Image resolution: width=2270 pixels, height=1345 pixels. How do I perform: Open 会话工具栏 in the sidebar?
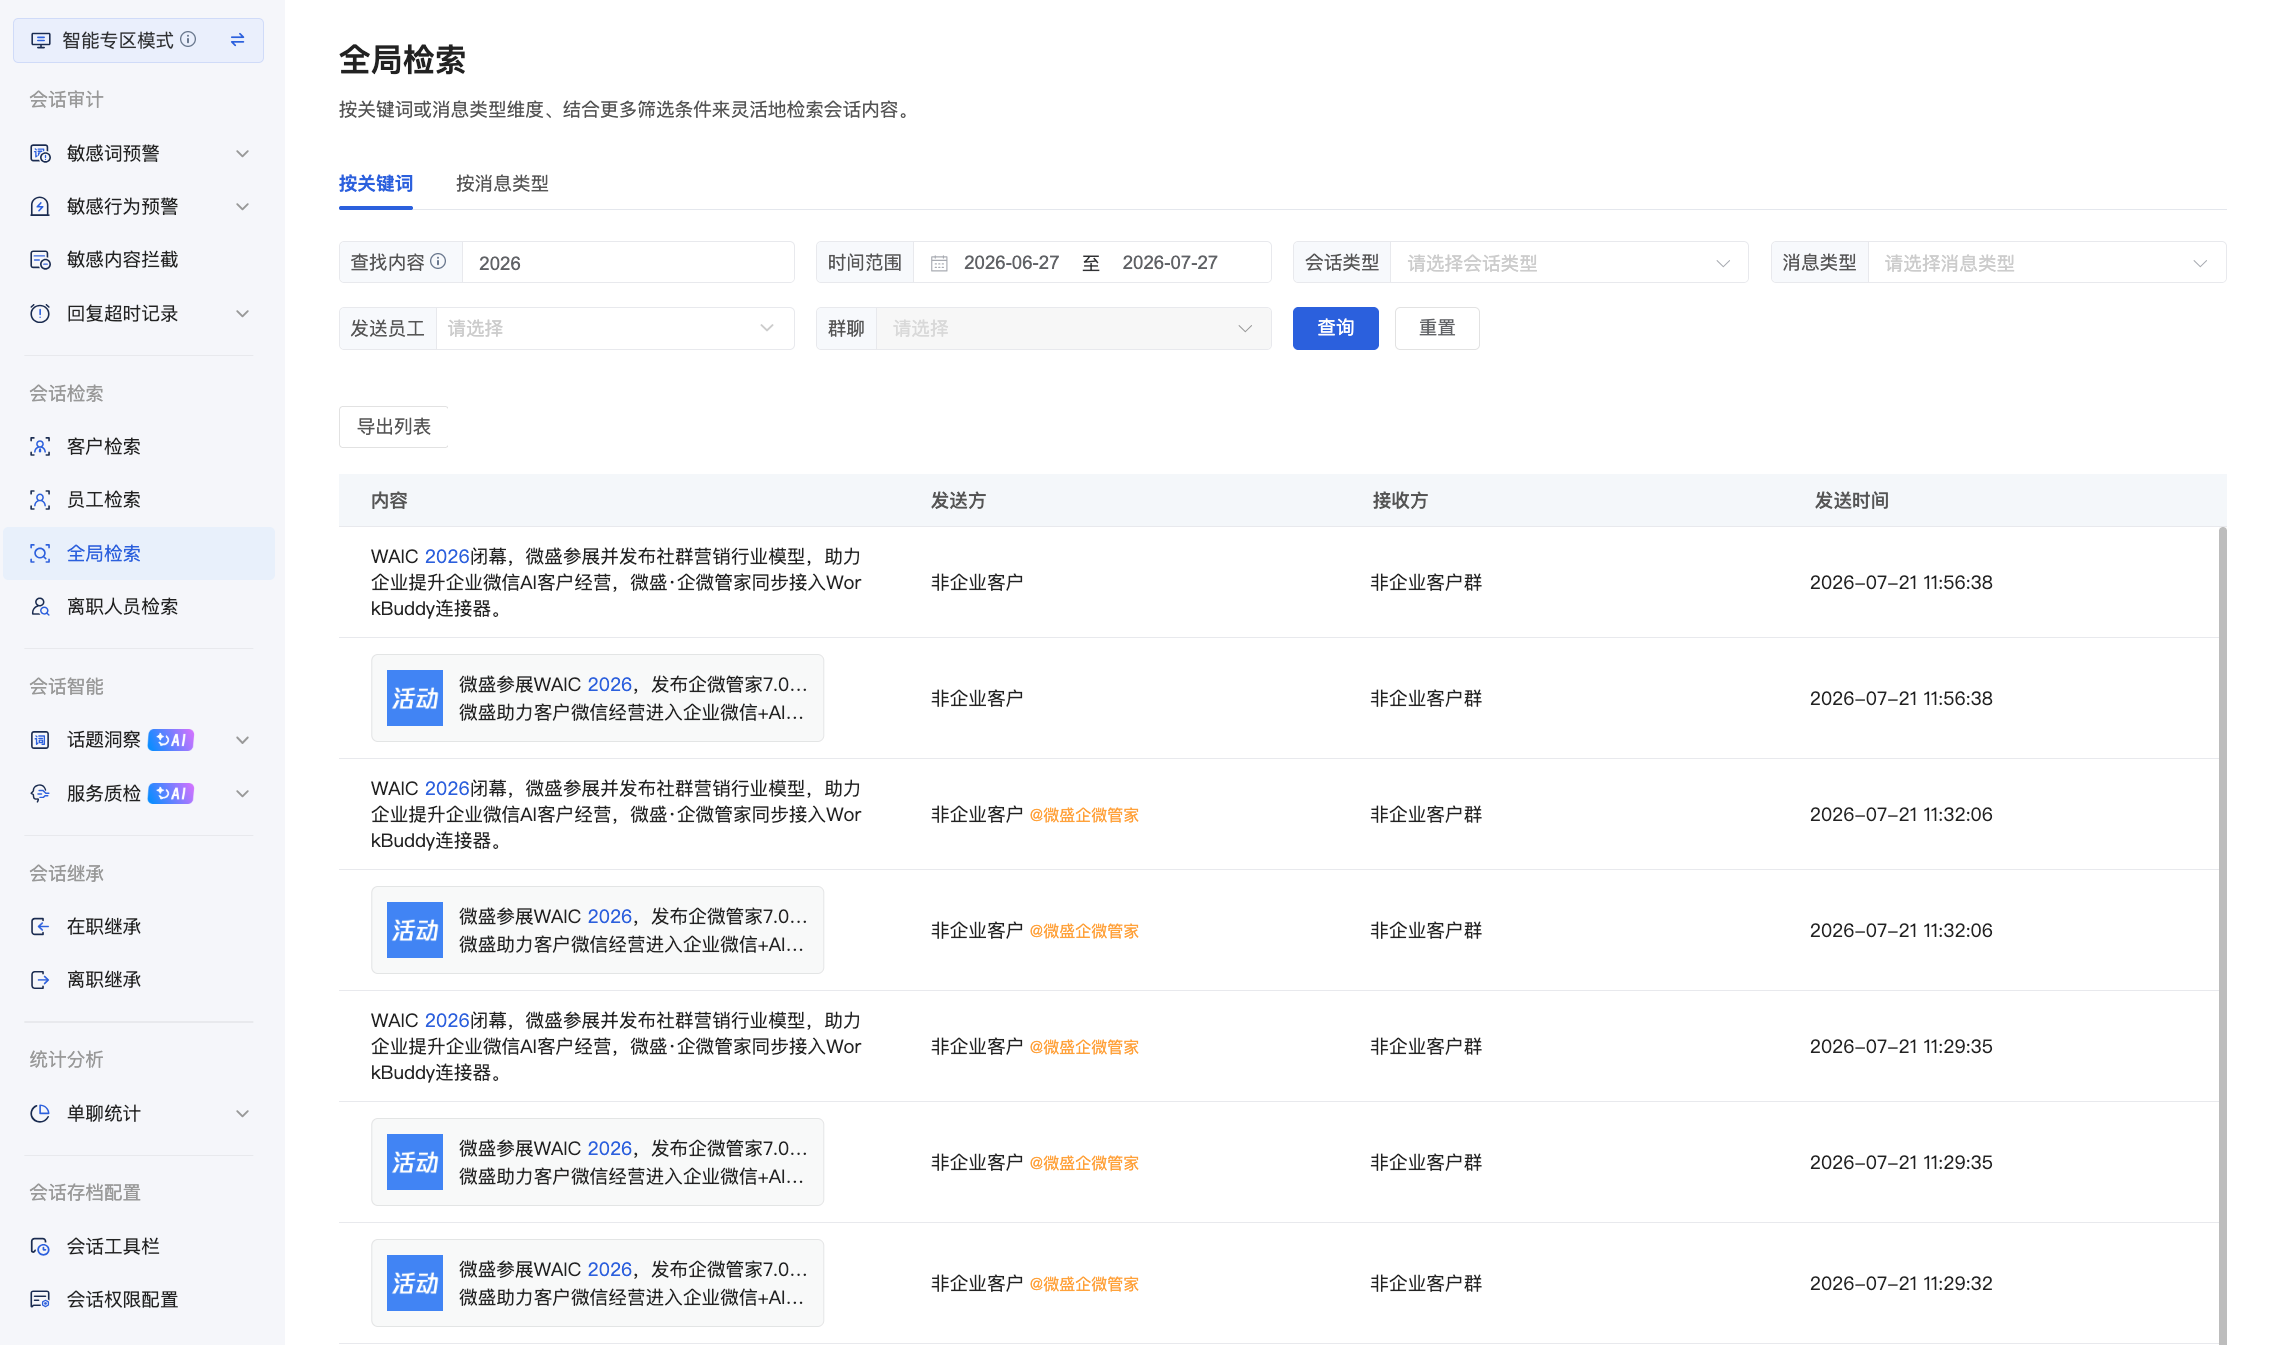[139, 1246]
